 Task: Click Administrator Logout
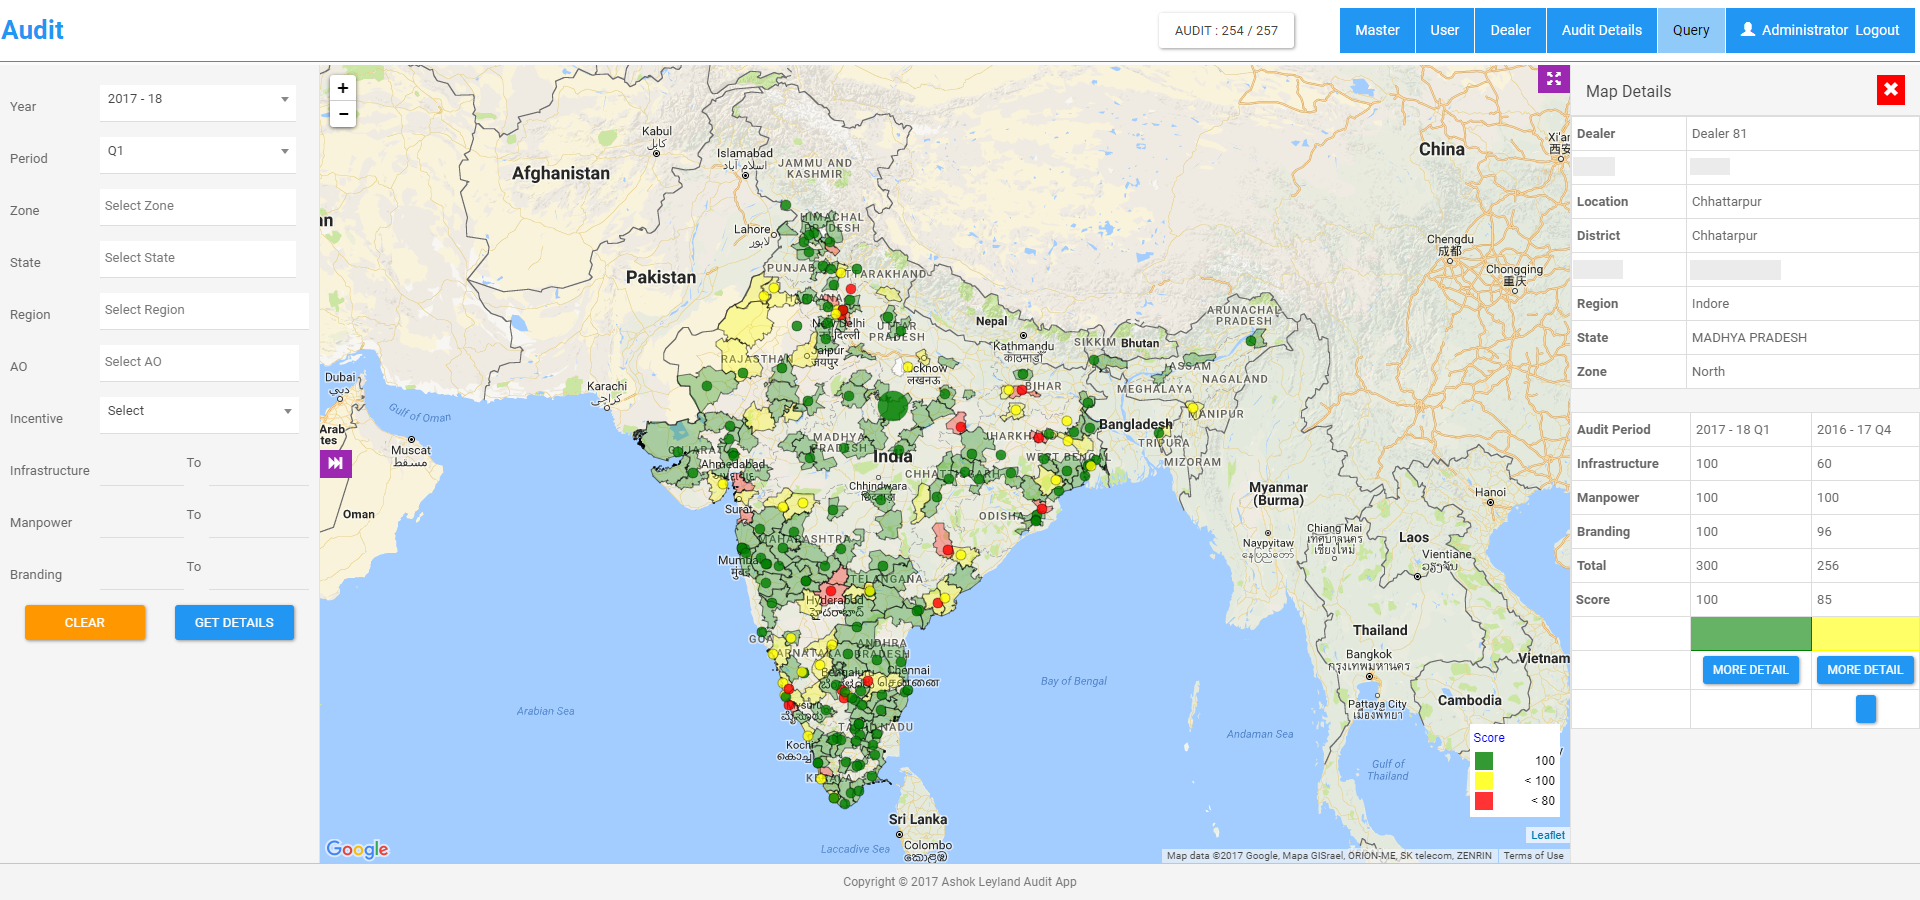(x=1820, y=30)
